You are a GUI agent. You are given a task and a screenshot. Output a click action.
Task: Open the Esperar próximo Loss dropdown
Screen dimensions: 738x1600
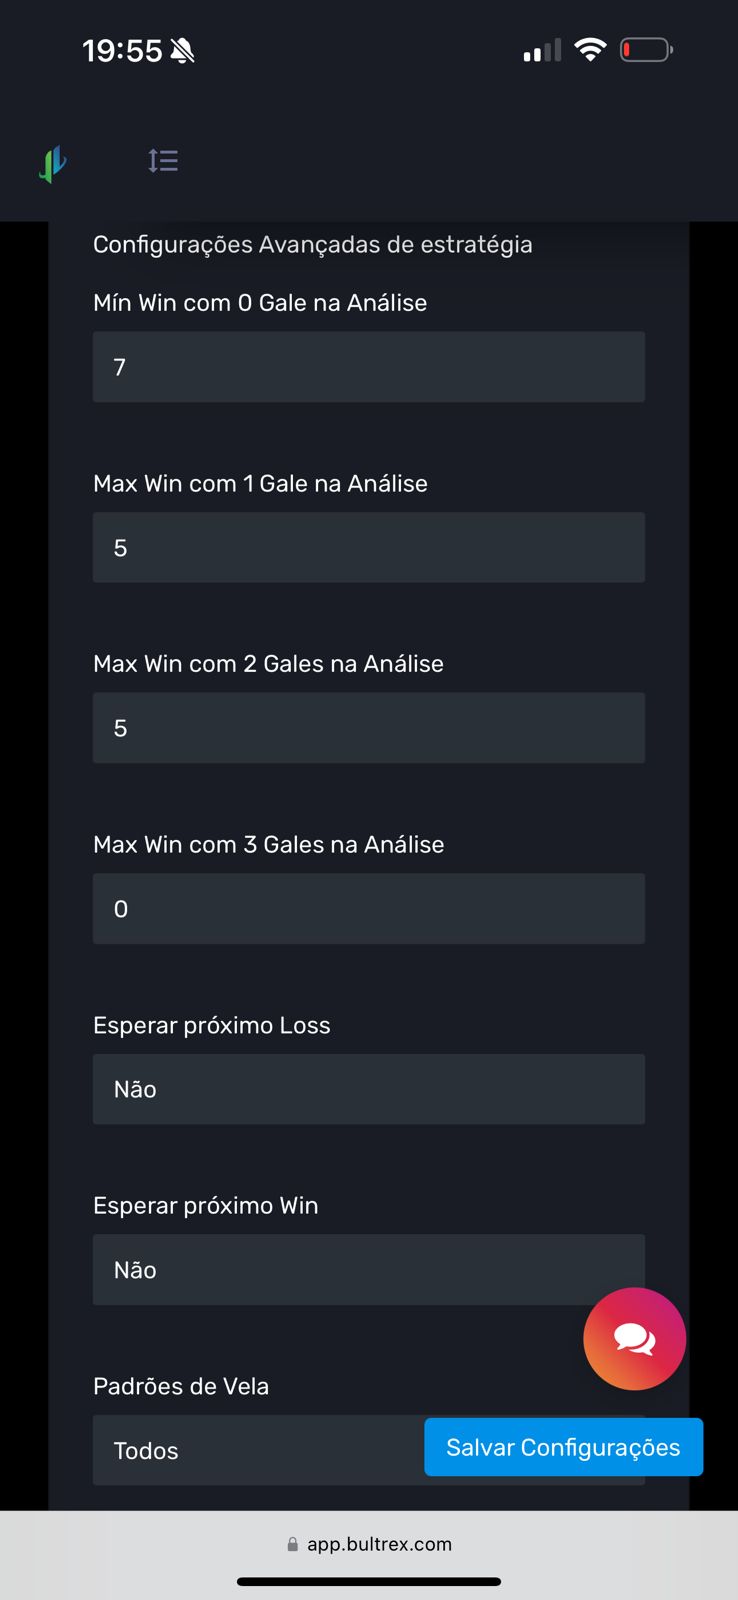(368, 1089)
